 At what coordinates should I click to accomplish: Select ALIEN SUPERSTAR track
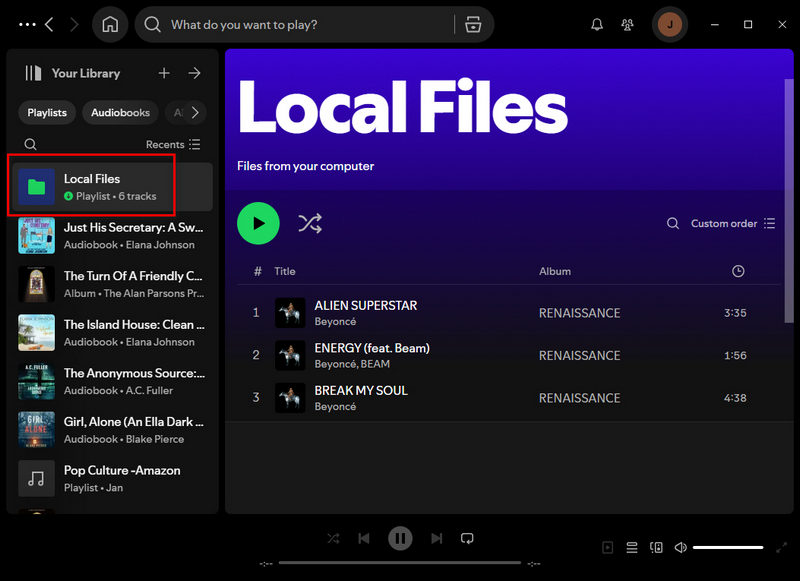coord(508,313)
